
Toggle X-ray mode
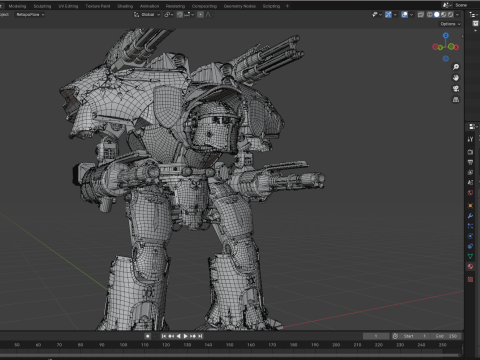coord(421,15)
